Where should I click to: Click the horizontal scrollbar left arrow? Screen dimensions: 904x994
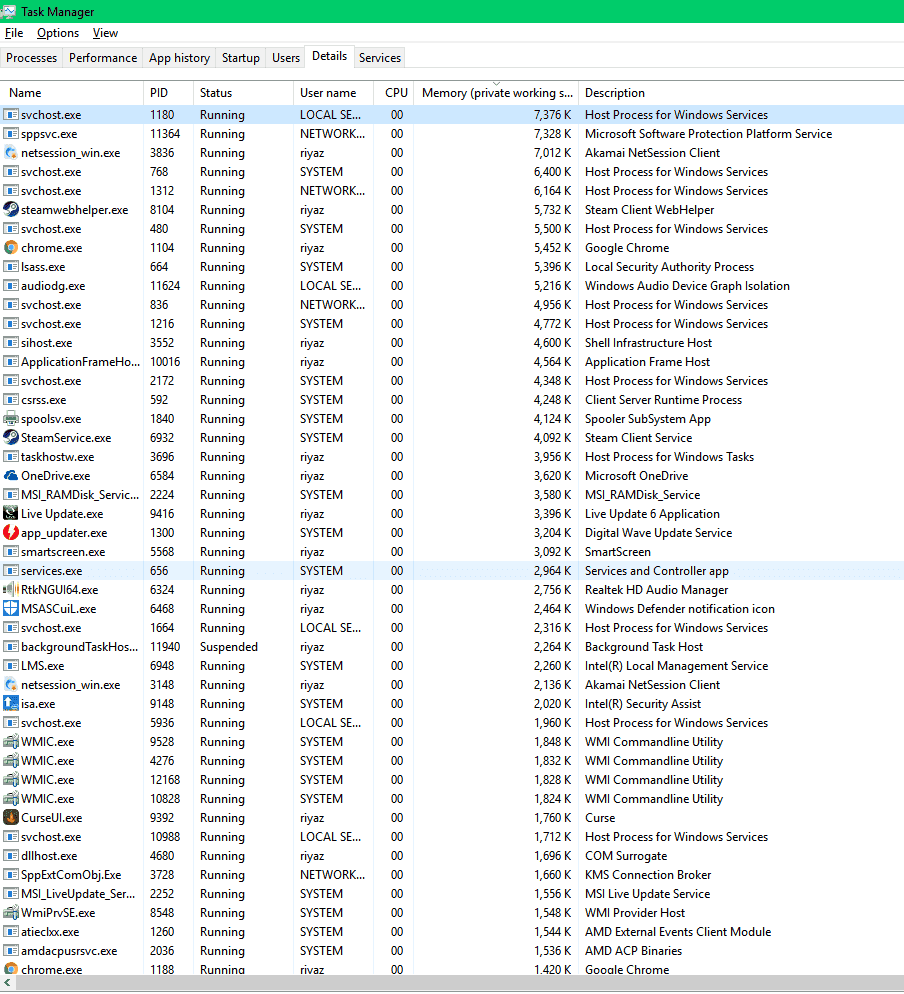[7, 983]
